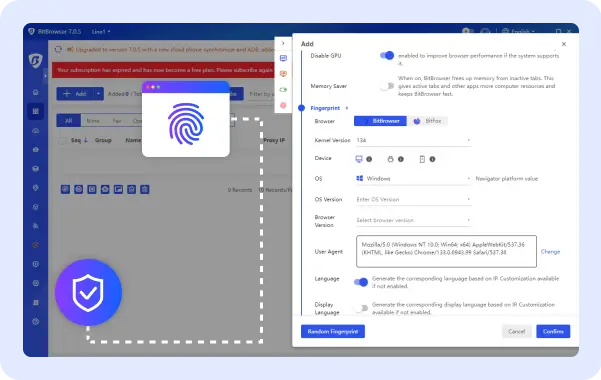Click the browser profiles grid sidebar icon
Viewport: 601px width, 380px height.
36,111
